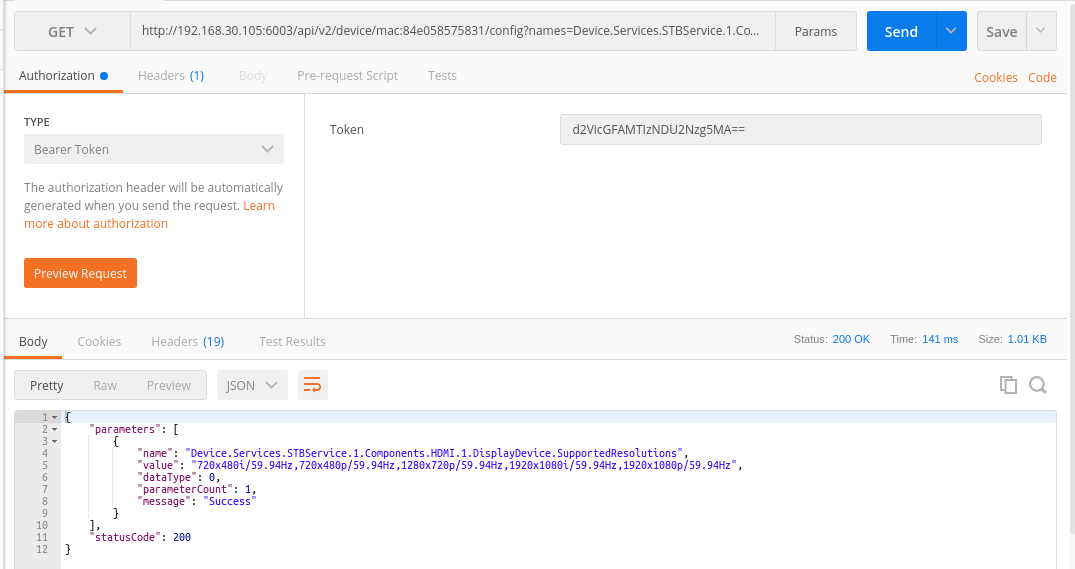Click the wrap lines icon

[313, 385]
